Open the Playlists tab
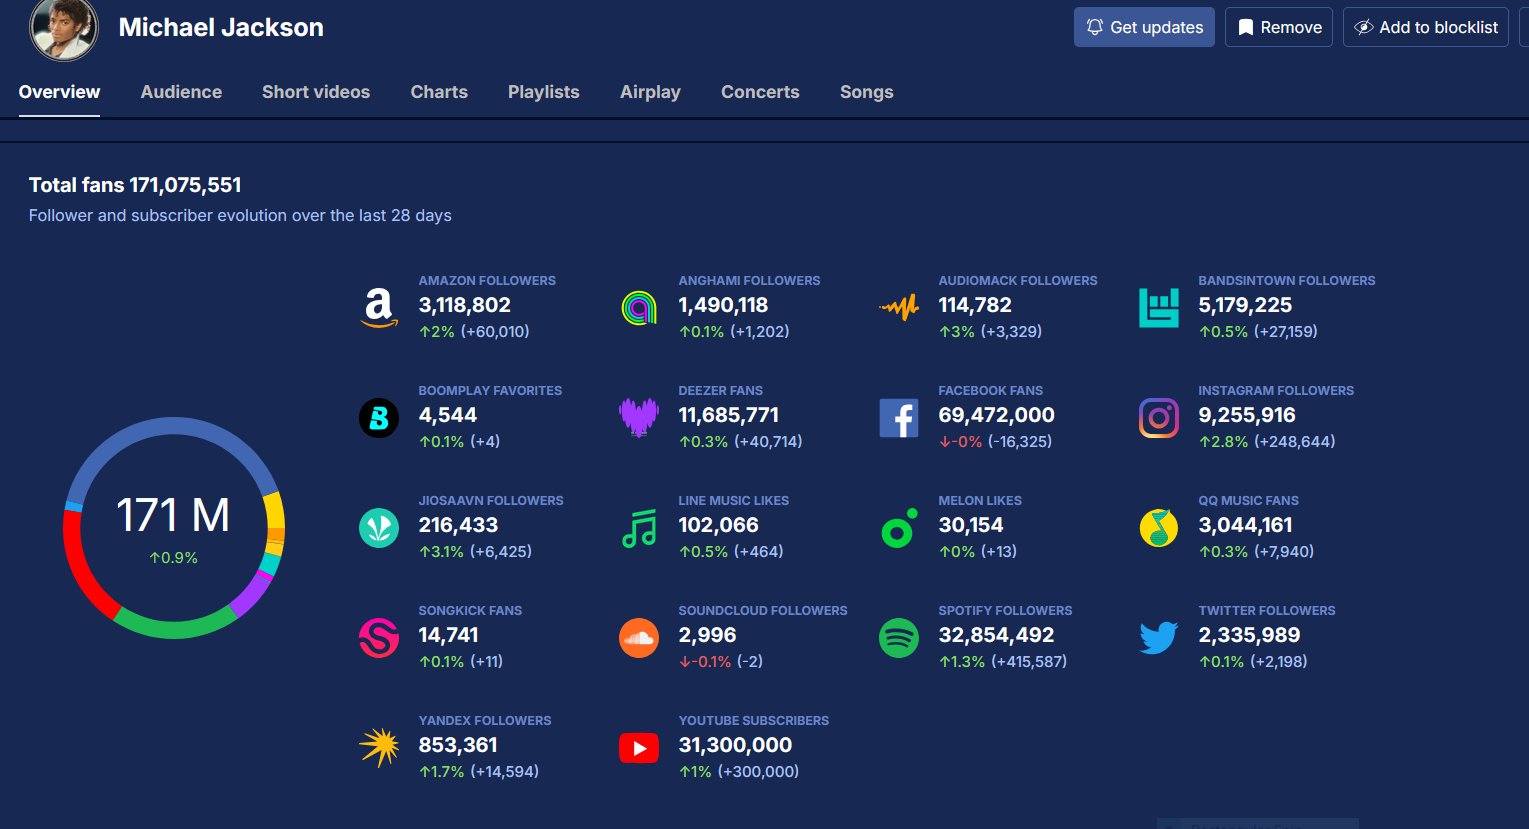Viewport: 1529px width, 829px height. click(x=544, y=92)
